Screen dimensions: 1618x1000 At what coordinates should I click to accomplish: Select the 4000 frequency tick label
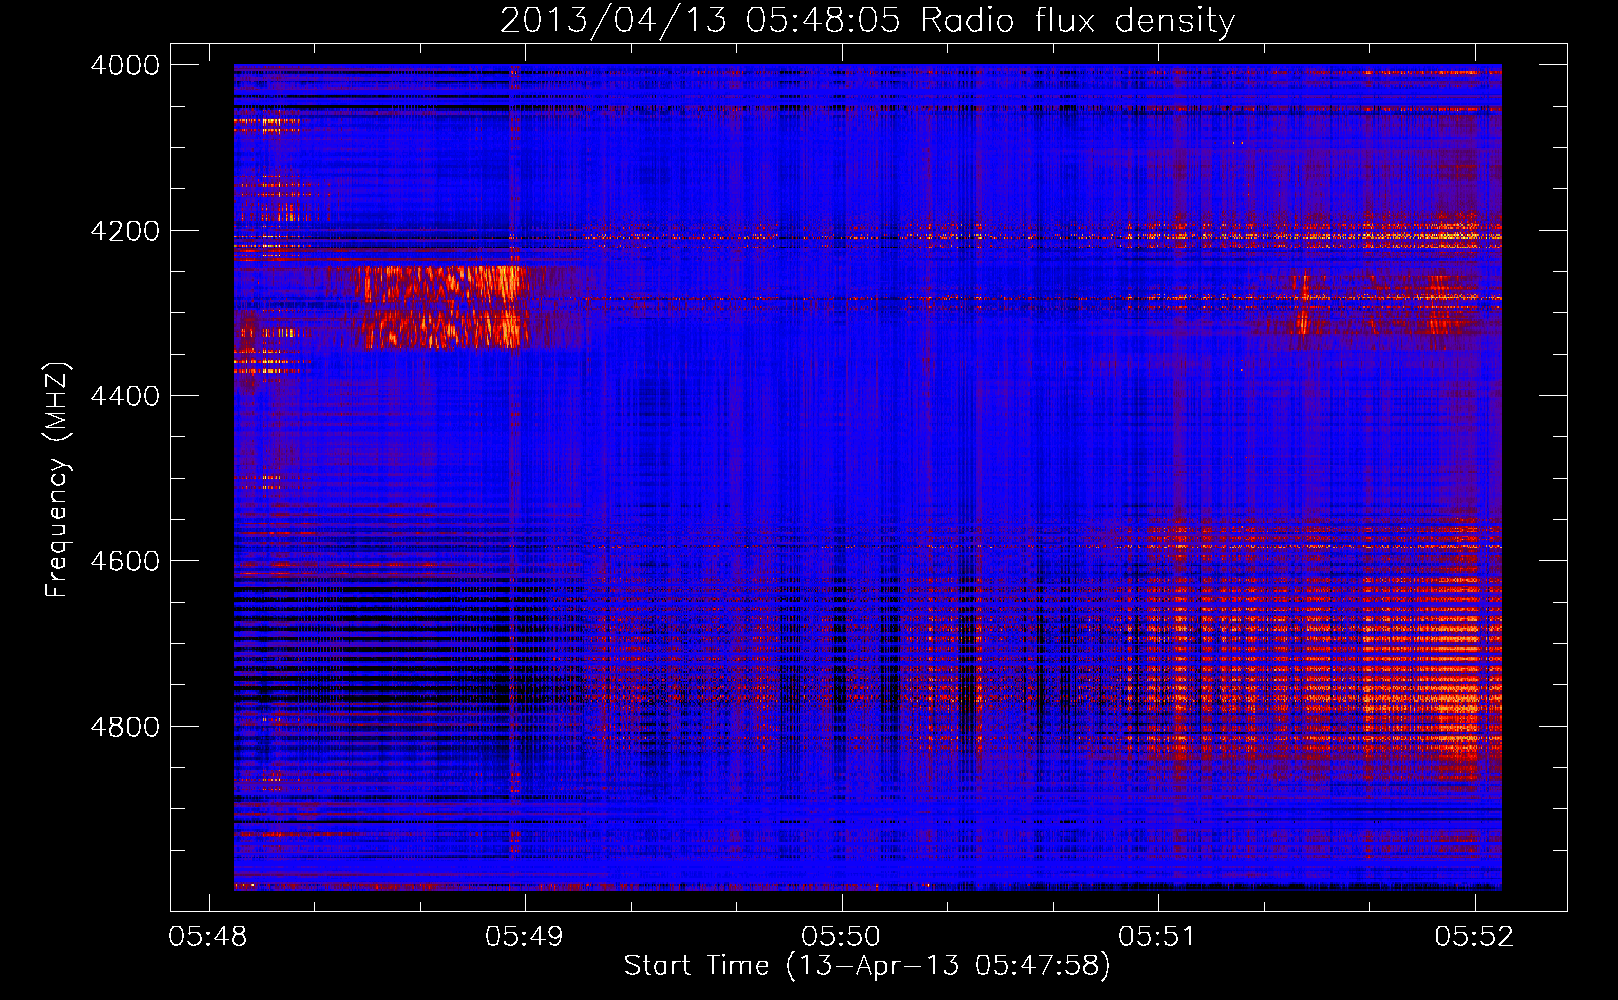pyautogui.click(x=125, y=65)
